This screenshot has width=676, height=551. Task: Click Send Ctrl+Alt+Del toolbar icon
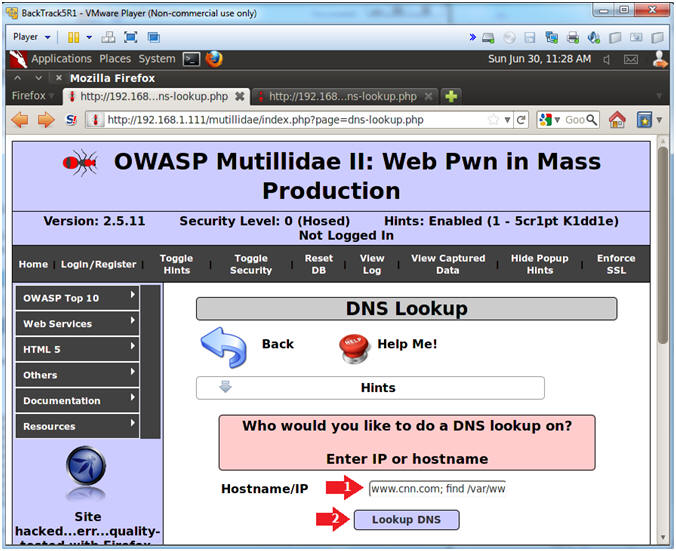108,38
